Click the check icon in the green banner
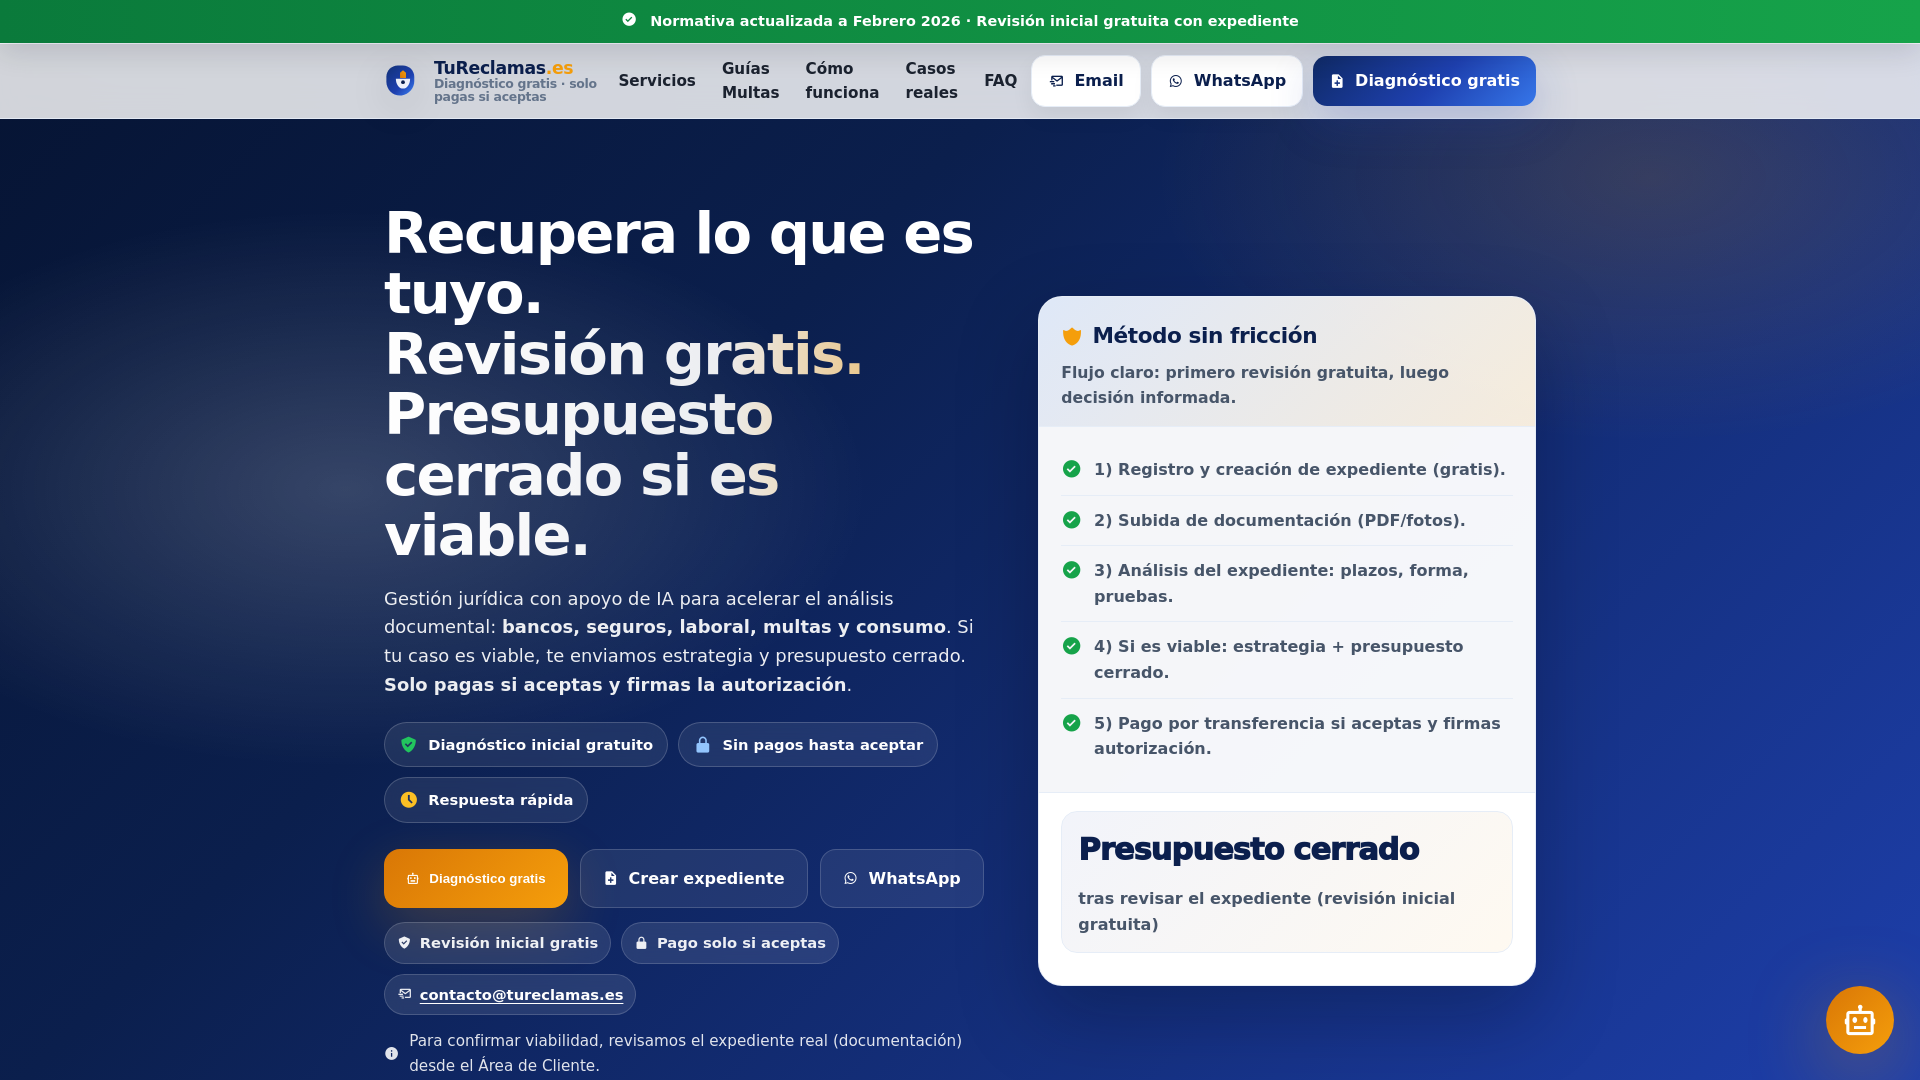Image resolution: width=1920 pixels, height=1080 pixels. point(629,20)
